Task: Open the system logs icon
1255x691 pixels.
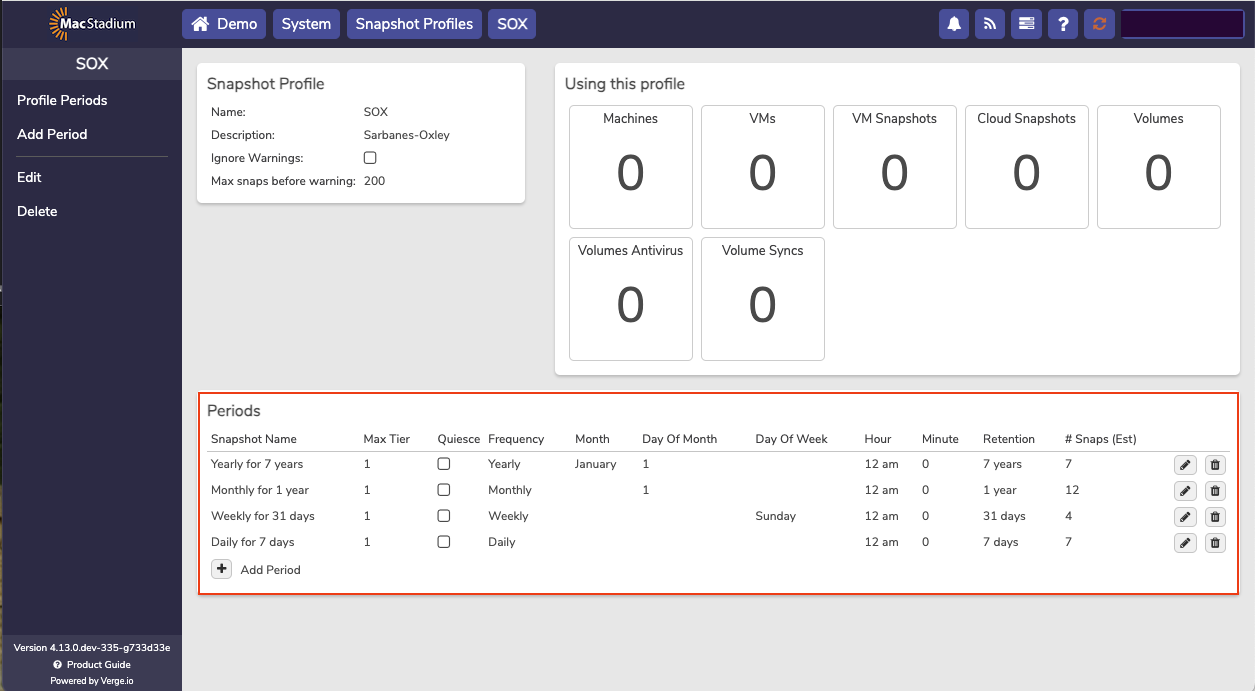Action: coord(1026,24)
